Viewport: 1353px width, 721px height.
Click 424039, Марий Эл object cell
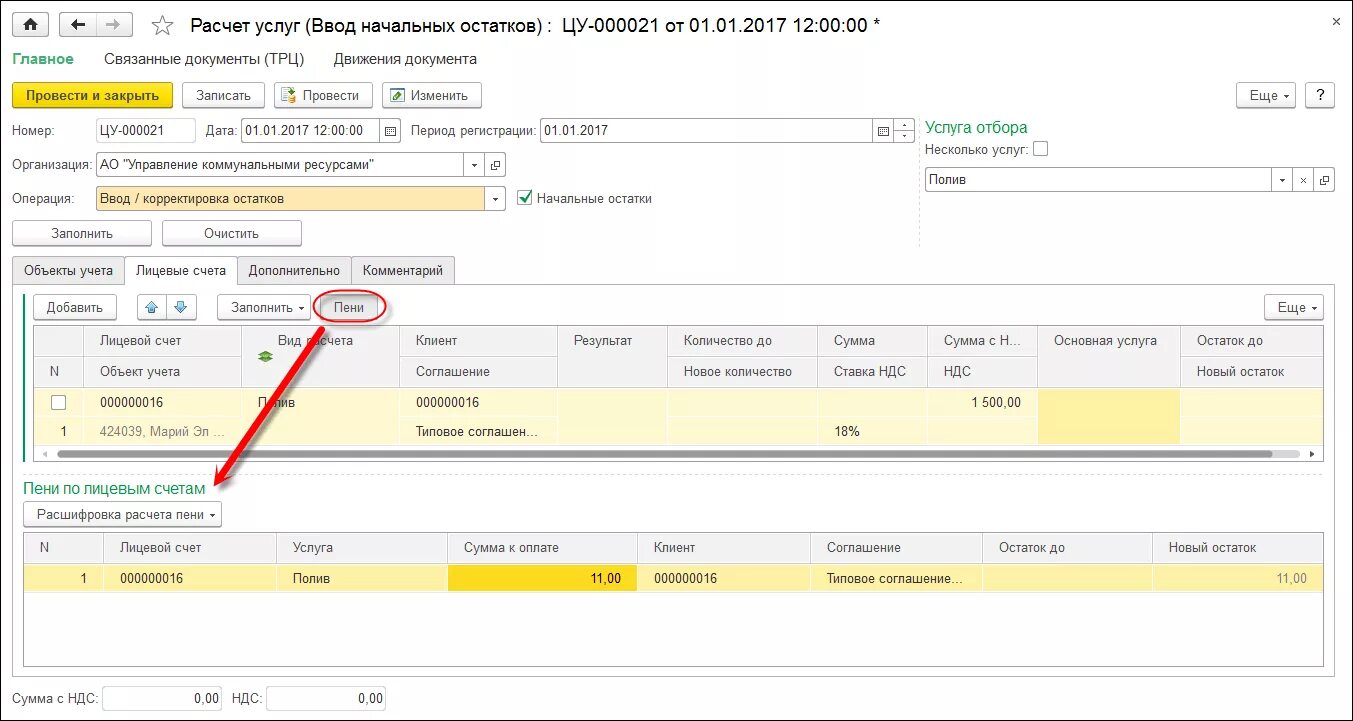[163, 431]
